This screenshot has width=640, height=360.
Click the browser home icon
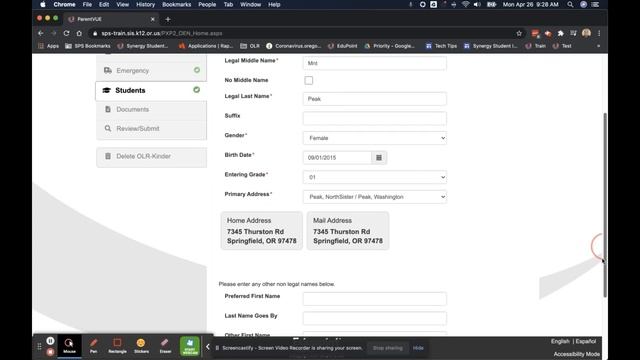79,33
